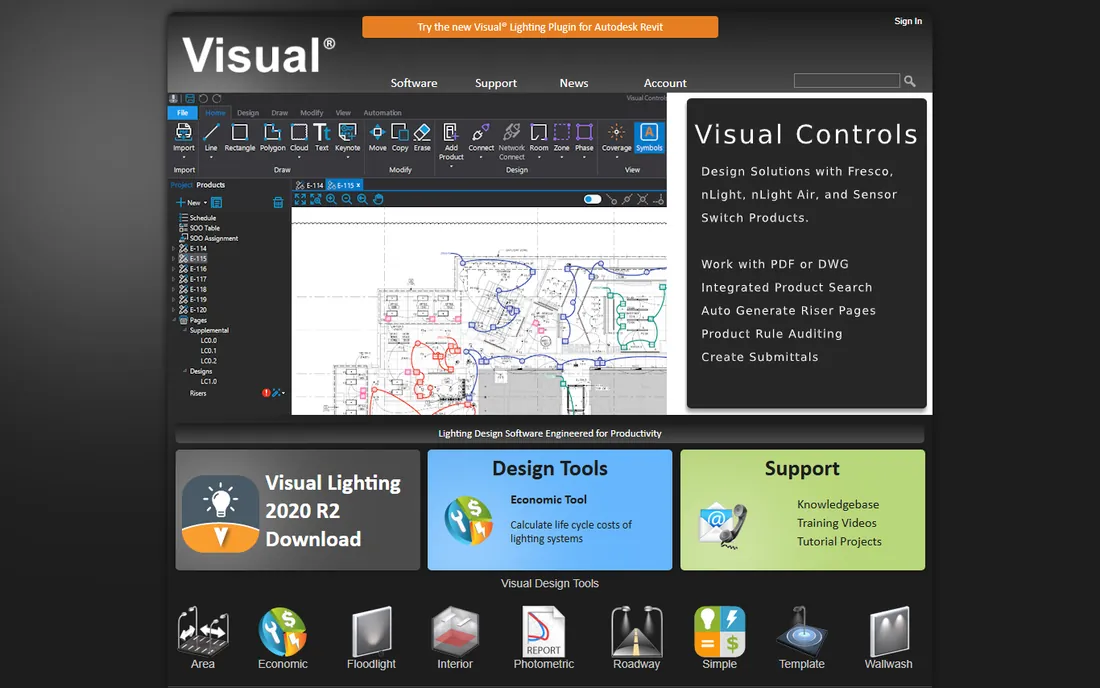Click the red warning icon beside Risers

click(266, 393)
